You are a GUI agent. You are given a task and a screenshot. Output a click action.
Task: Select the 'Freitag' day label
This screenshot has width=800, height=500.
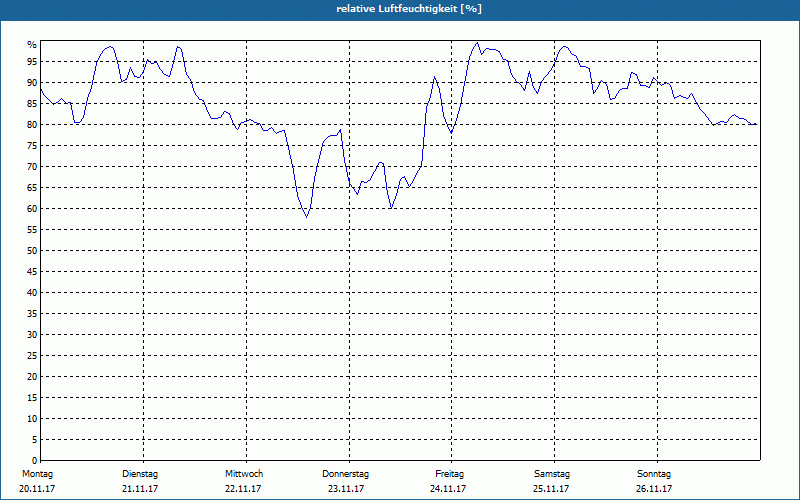(x=449, y=474)
